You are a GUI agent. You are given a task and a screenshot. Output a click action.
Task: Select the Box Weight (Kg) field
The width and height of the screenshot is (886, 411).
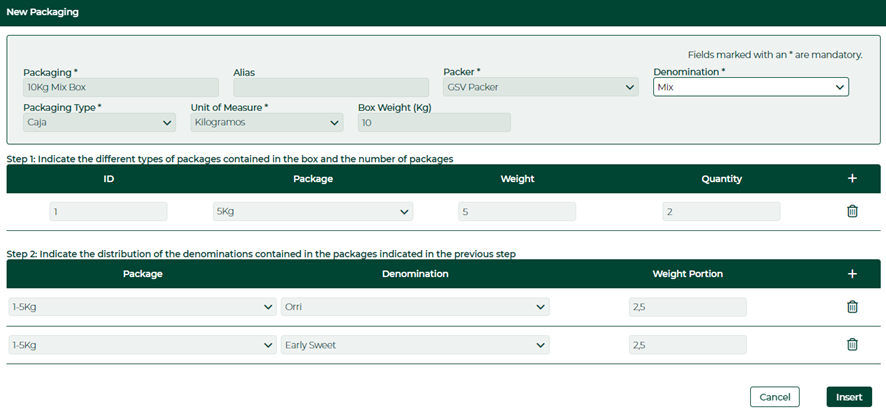coord(435,122)
